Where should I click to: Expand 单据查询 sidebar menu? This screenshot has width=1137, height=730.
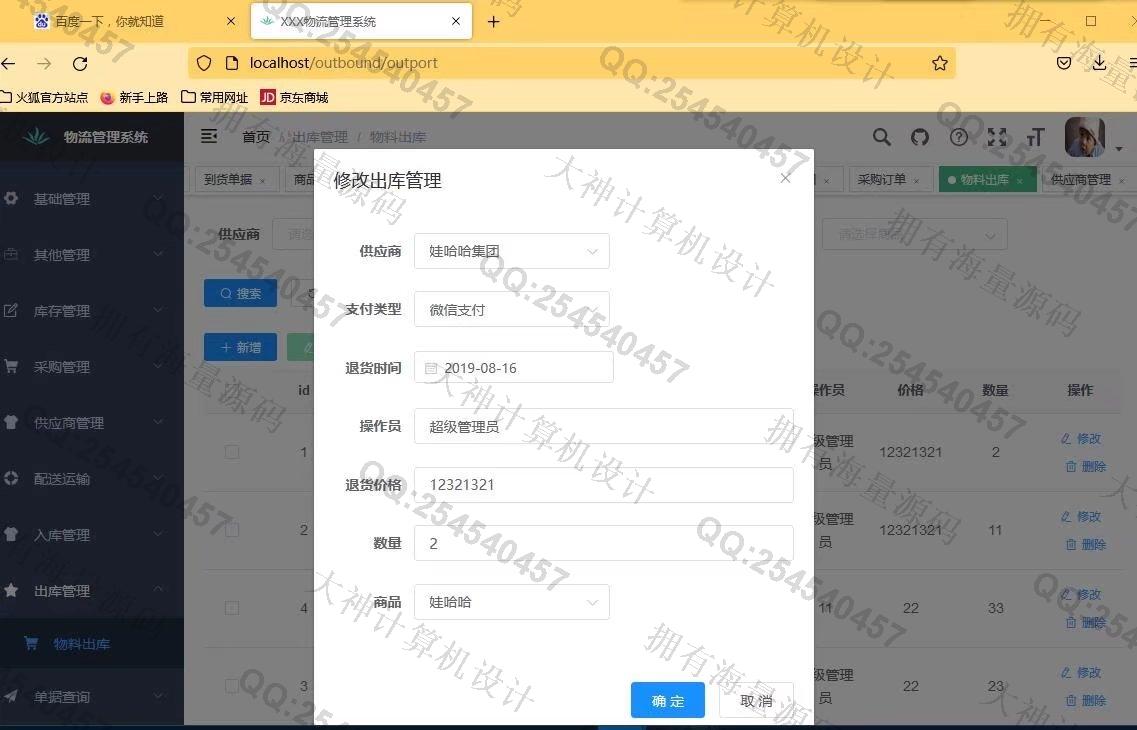91,697
